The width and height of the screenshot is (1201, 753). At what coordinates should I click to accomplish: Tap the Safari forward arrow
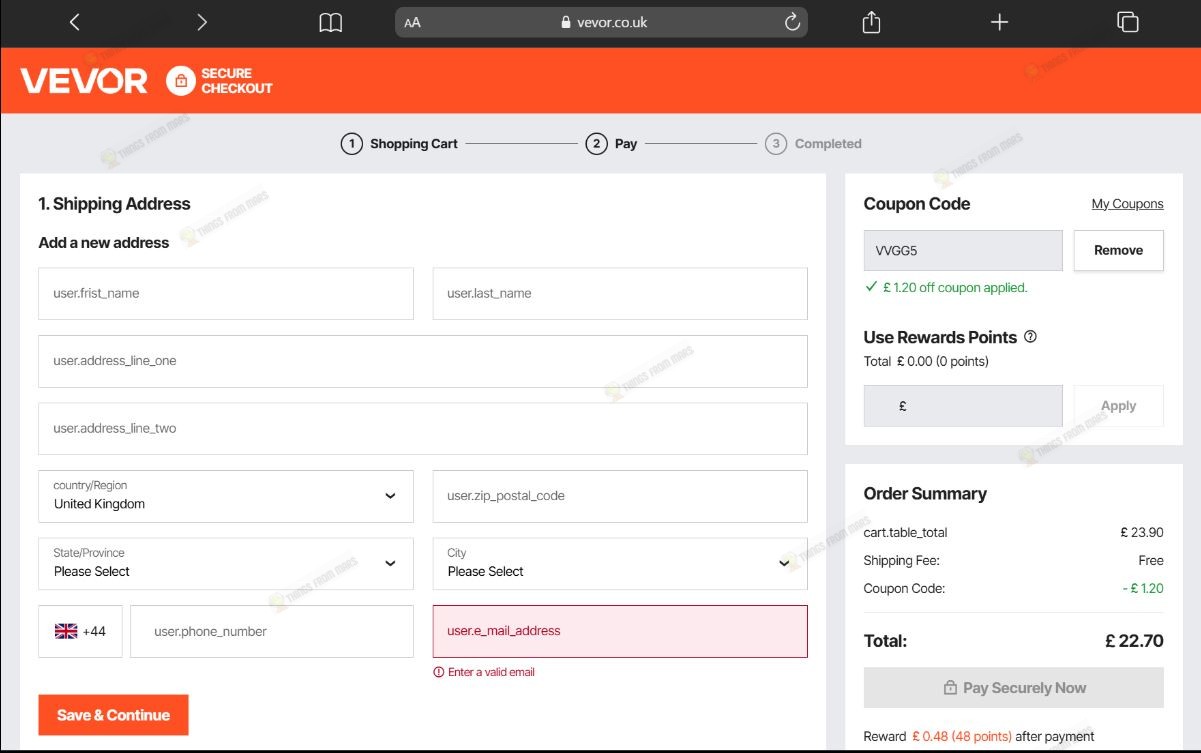tap(202, 22)
